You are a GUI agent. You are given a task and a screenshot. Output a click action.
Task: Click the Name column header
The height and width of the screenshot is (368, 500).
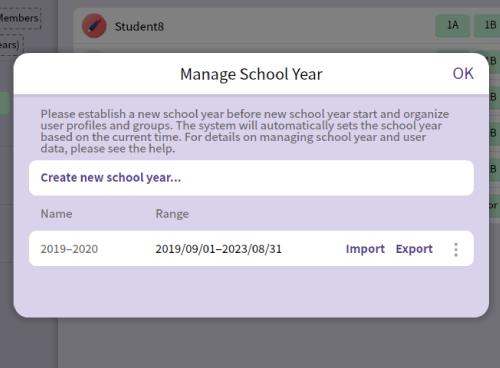56,214
